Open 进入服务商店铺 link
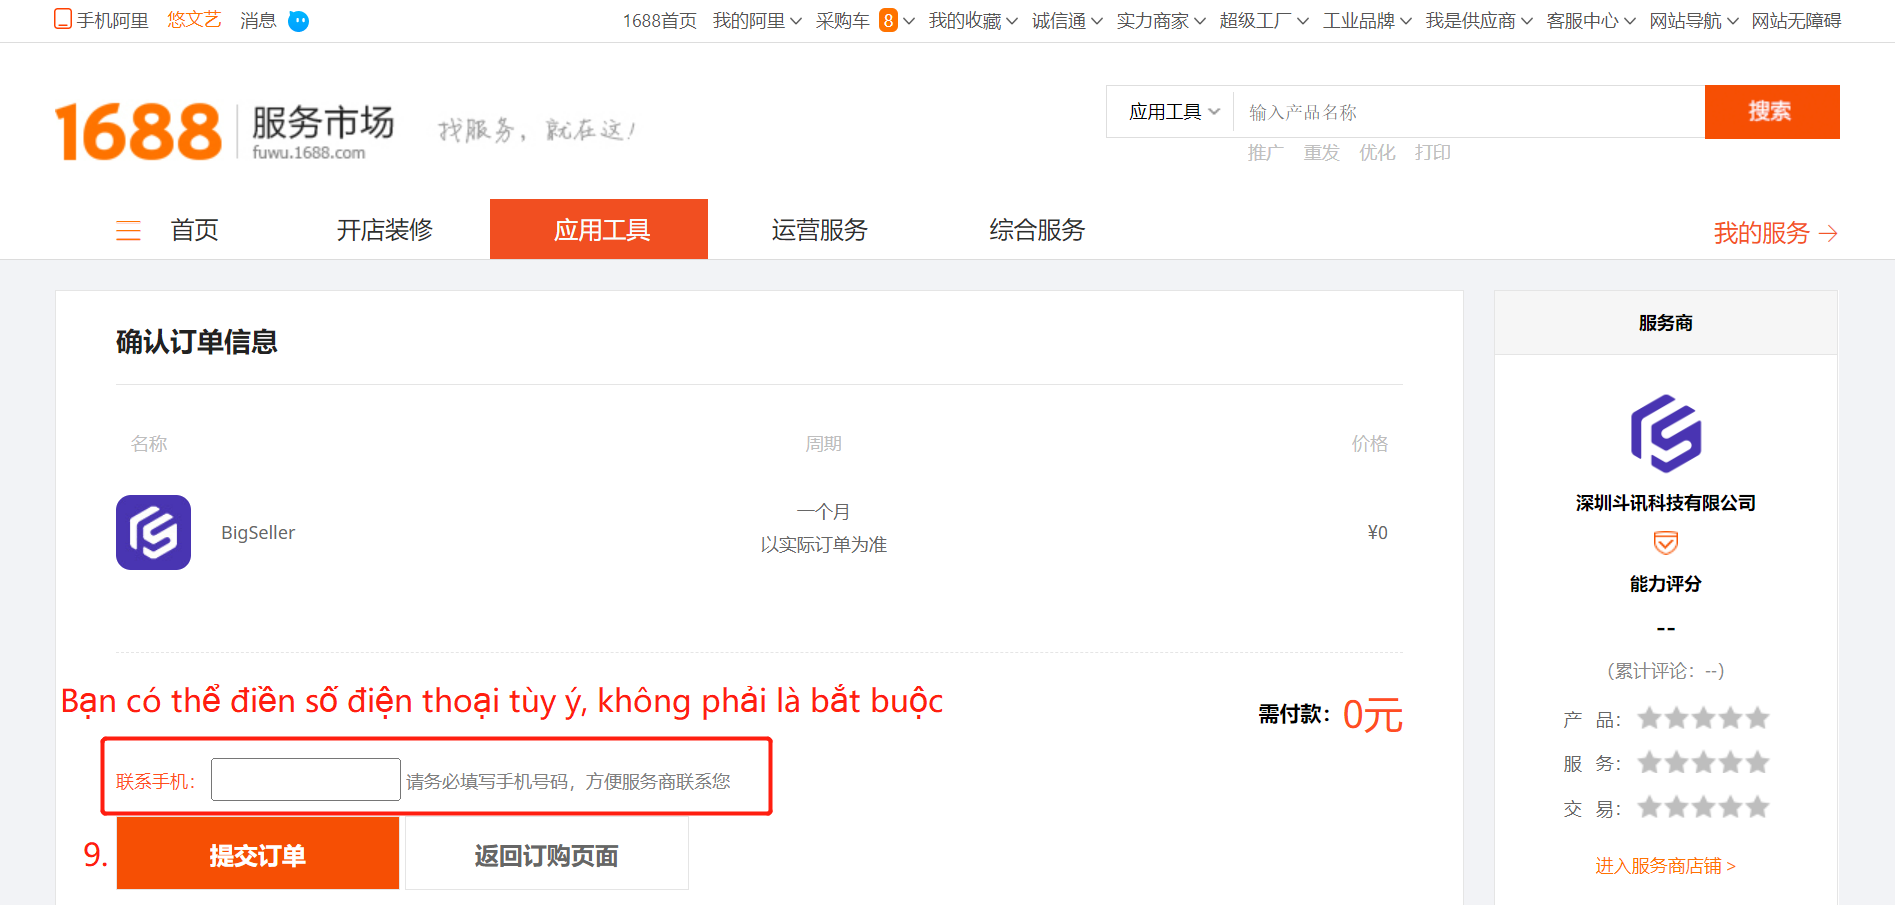This screenshot has width=1895, height=905. [x=1665, y=866]
